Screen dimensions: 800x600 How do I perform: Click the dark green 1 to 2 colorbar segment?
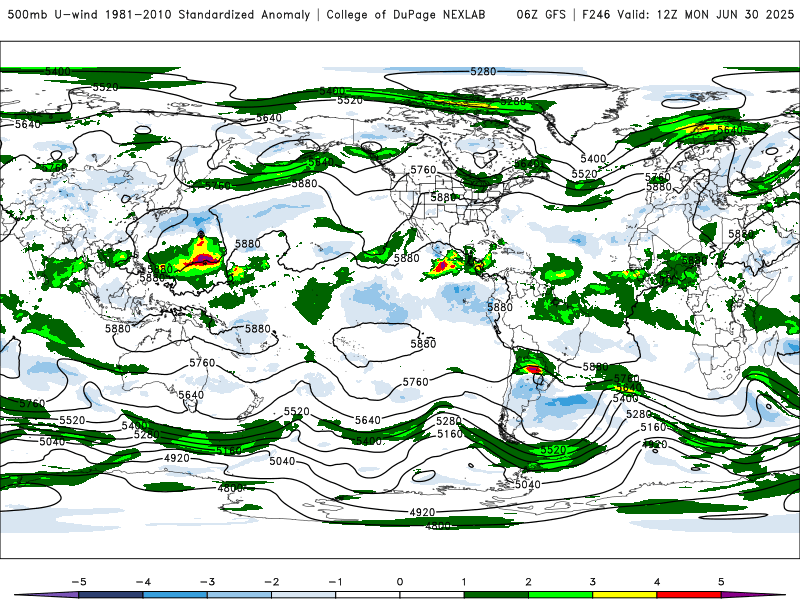pyautogui.click(x=496, y=595)
